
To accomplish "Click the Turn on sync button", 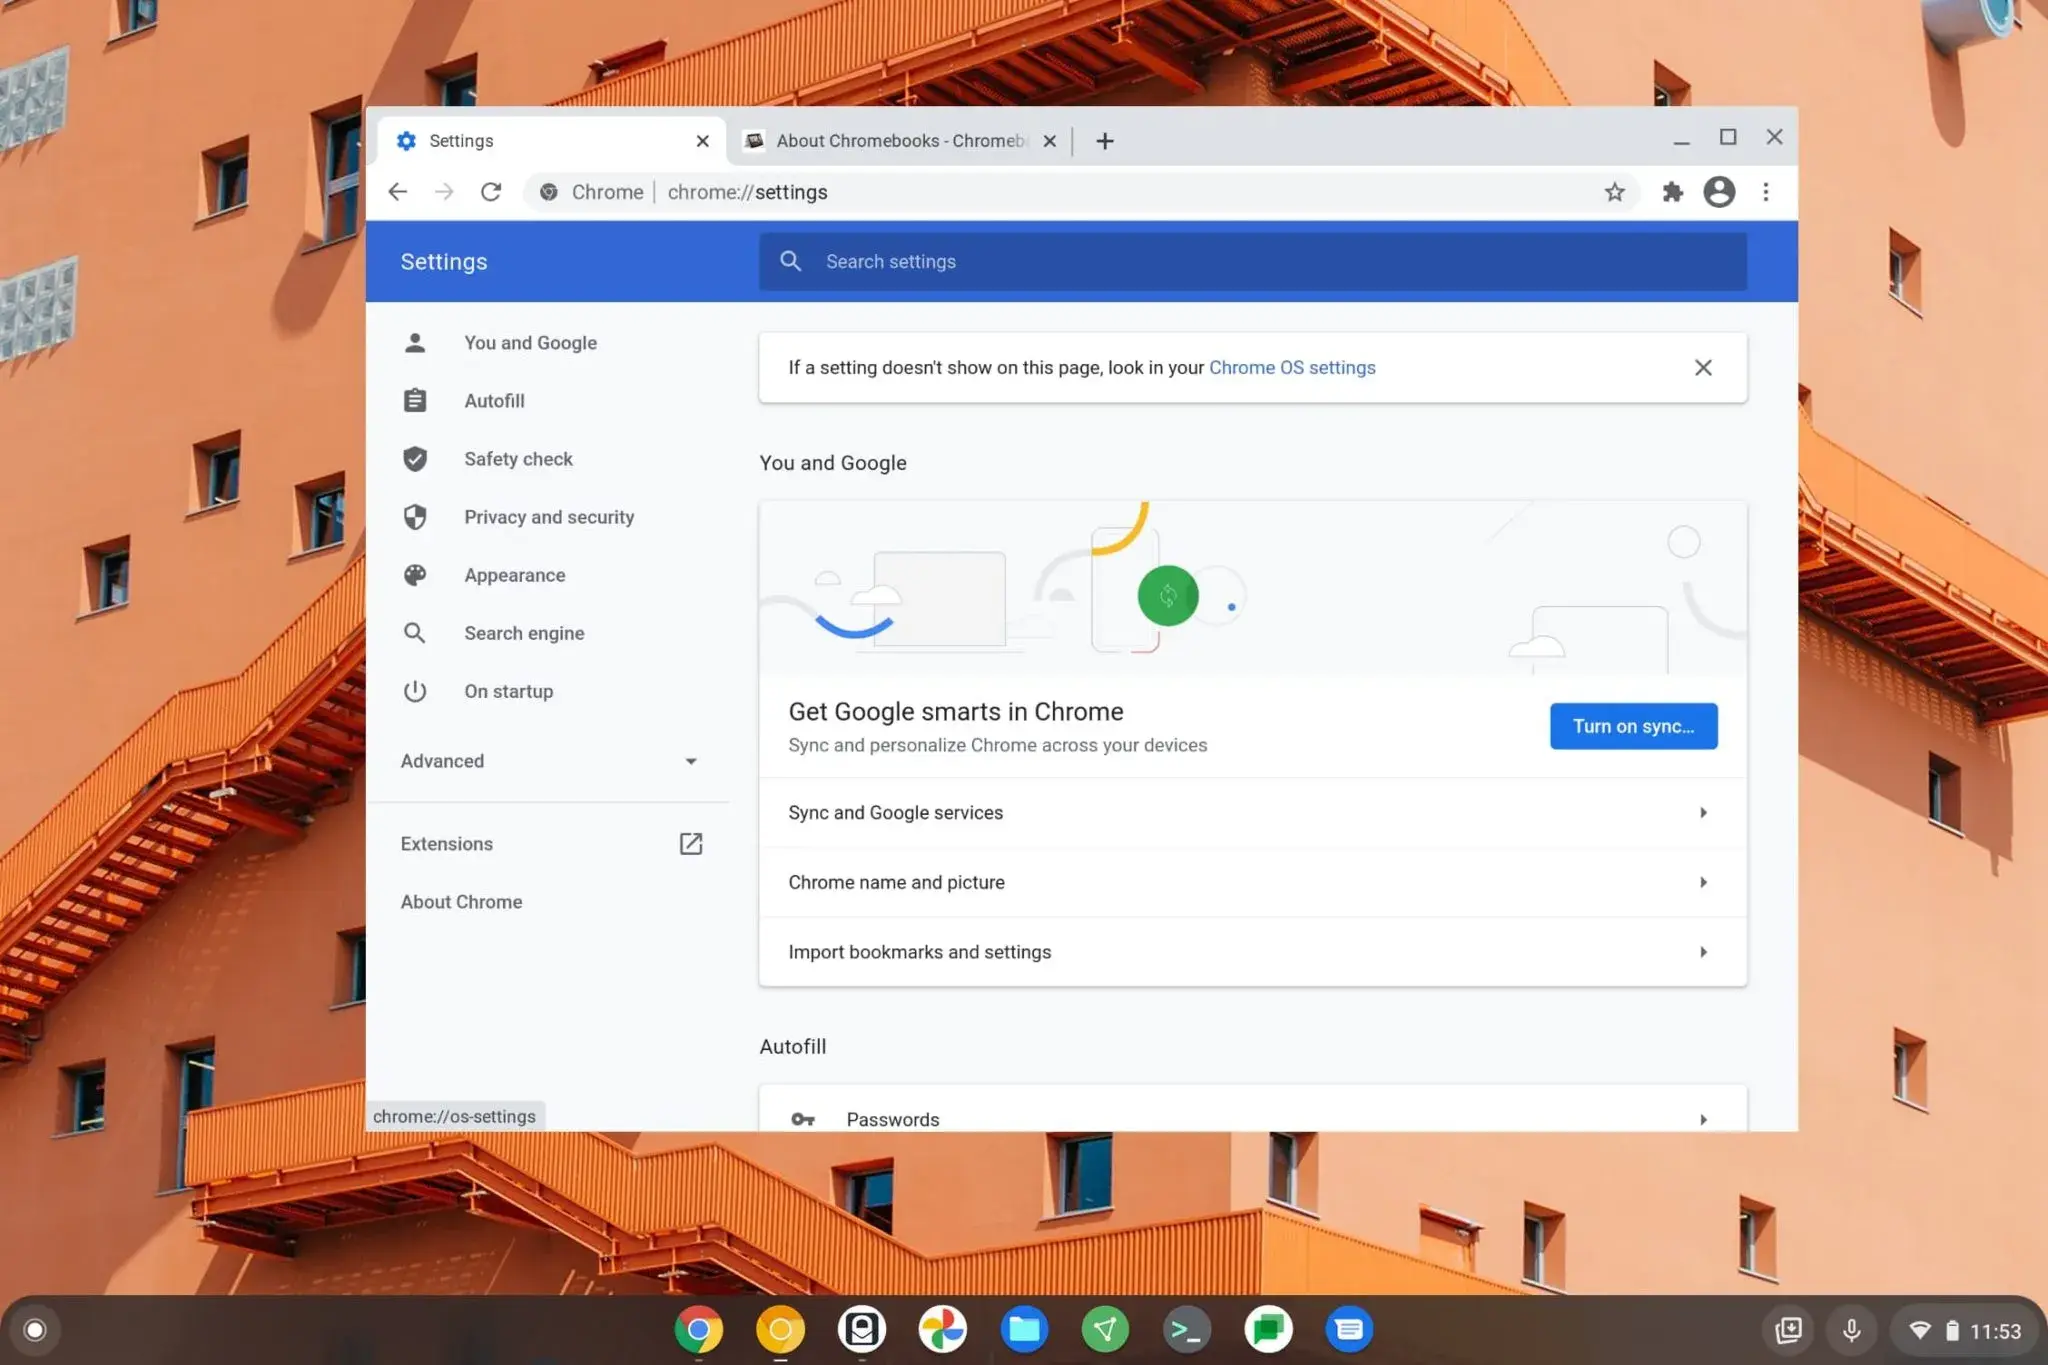I will click(1633, 726).
